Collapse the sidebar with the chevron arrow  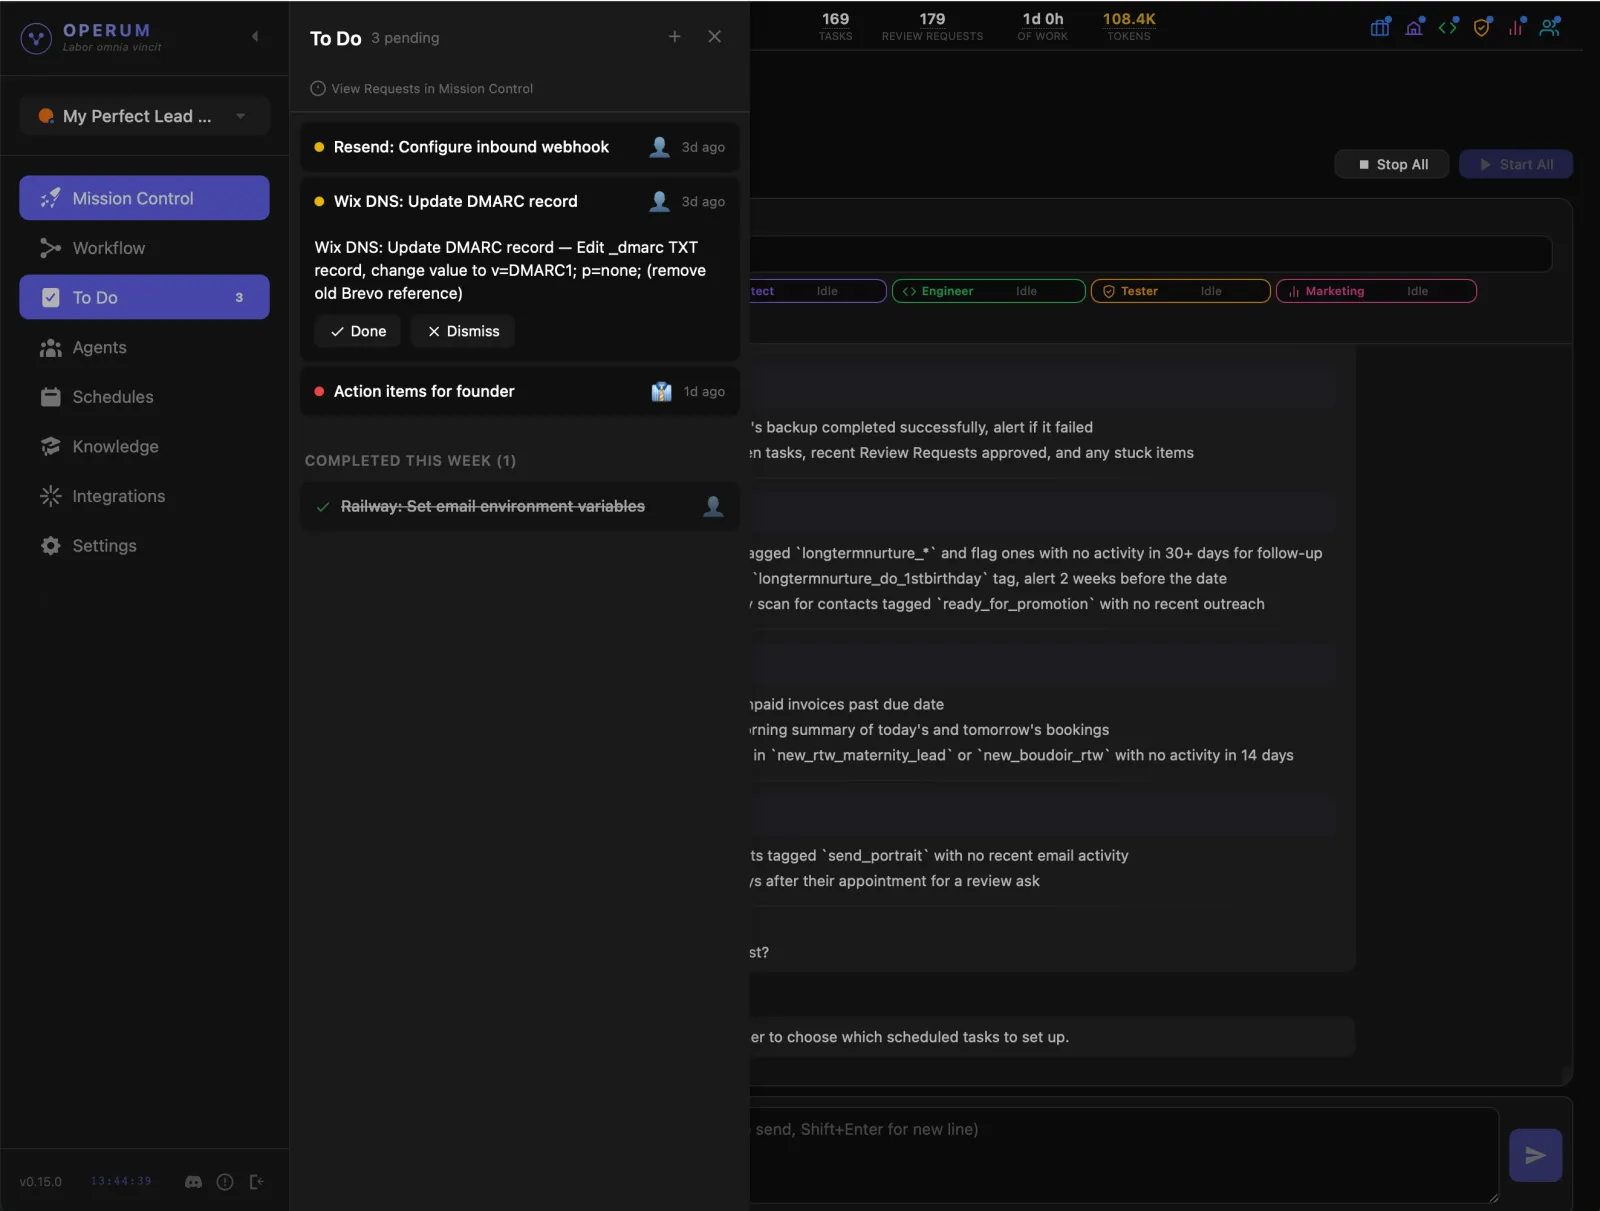256,36
